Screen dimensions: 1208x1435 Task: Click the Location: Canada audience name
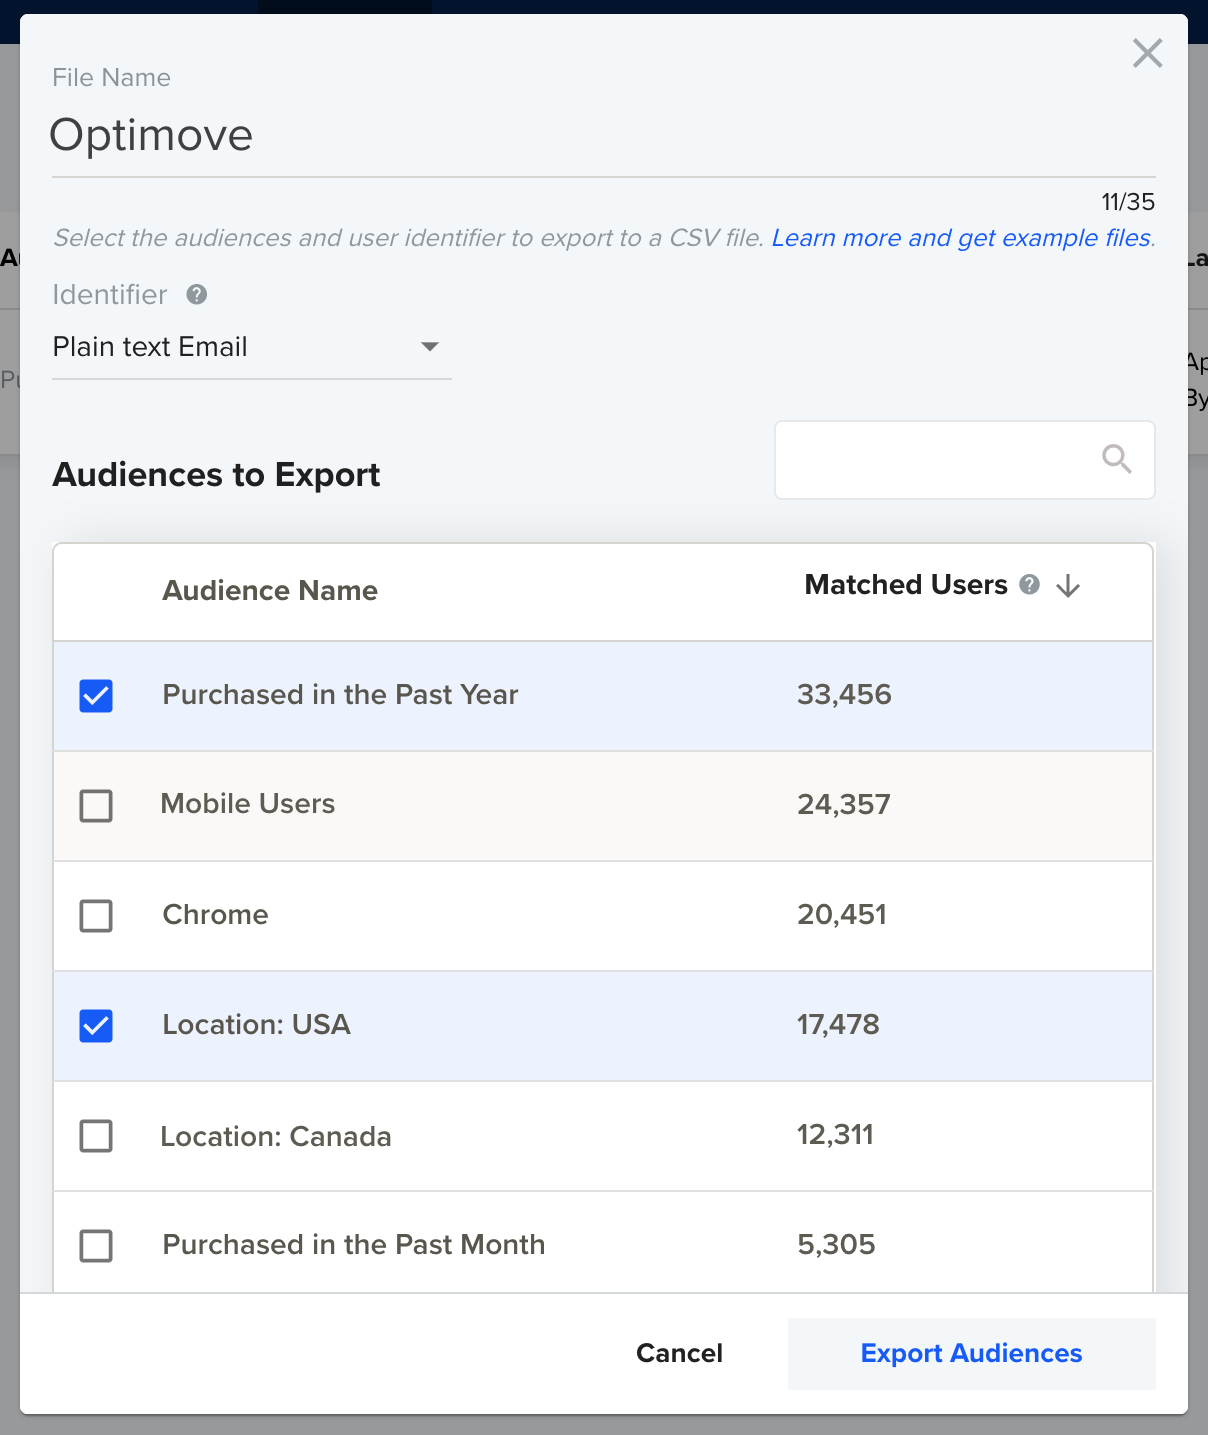[x=276, y=1137]
